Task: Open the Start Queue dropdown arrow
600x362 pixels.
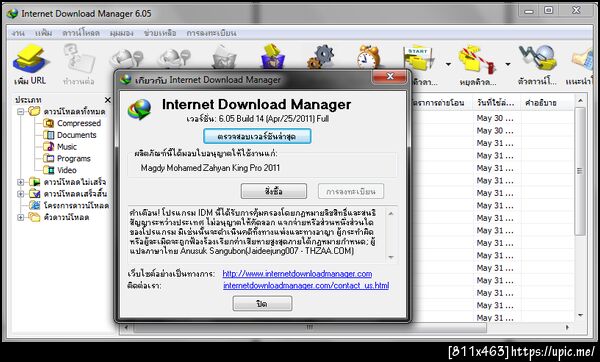Action: pyautogui.click(x=448, y=64)
